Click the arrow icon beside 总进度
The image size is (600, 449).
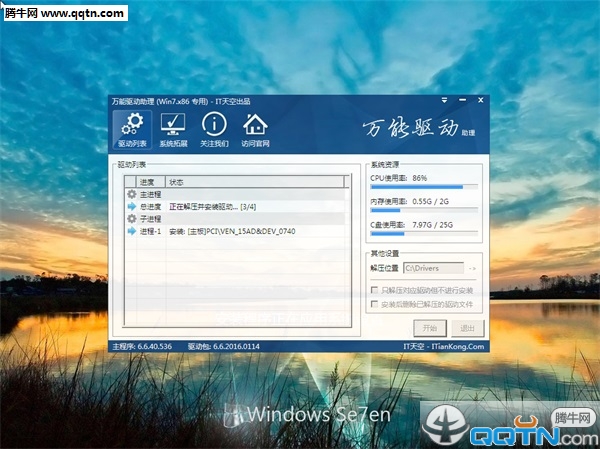pyautogui.click(x=132, y=206)
